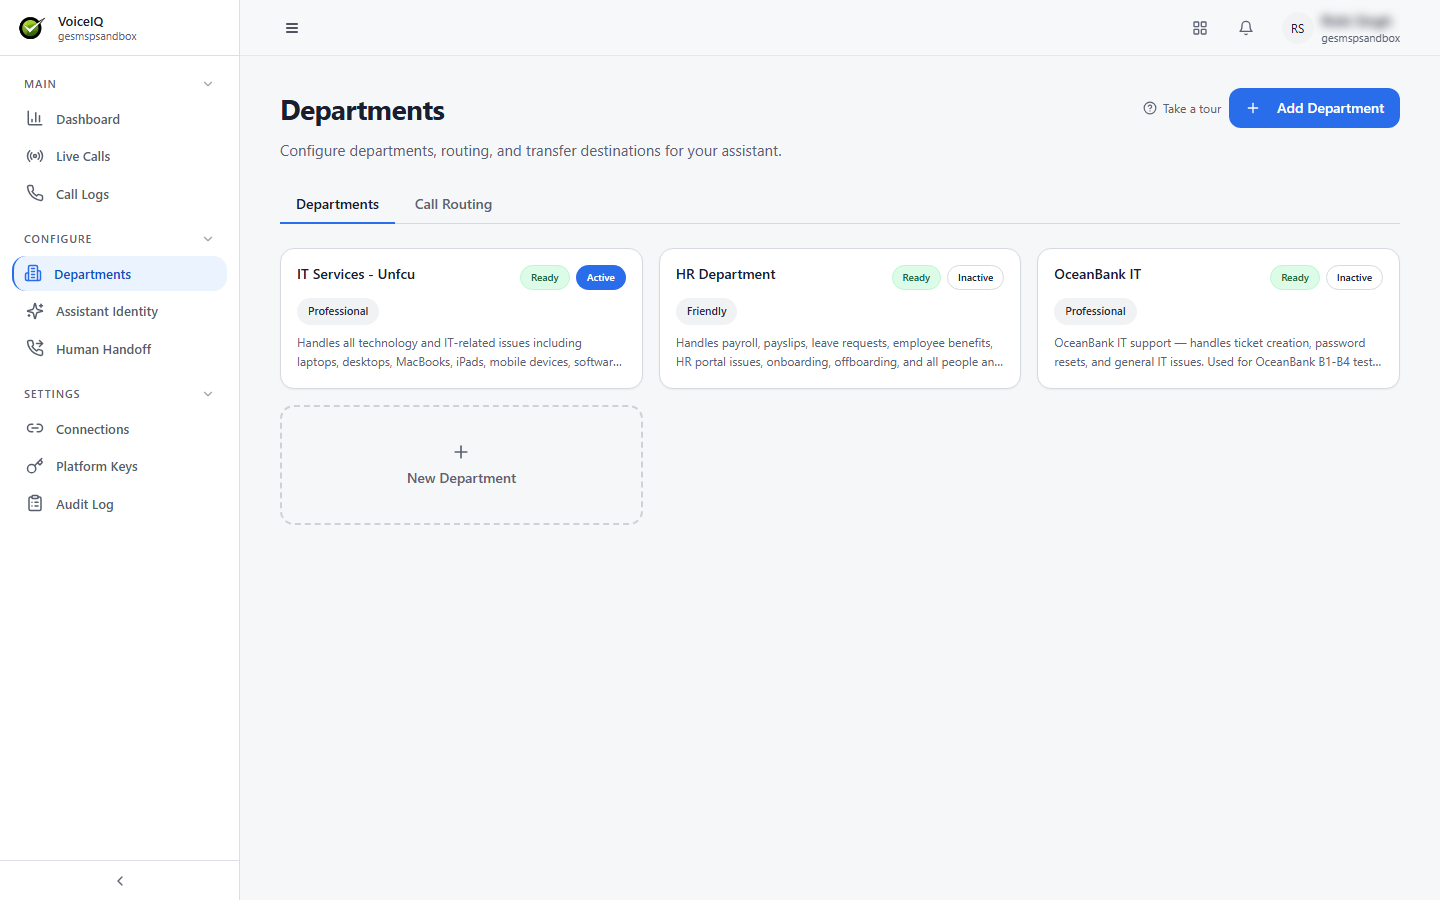Open the notifications bell
The image size is (1440, 900).
click(1246, 28)
